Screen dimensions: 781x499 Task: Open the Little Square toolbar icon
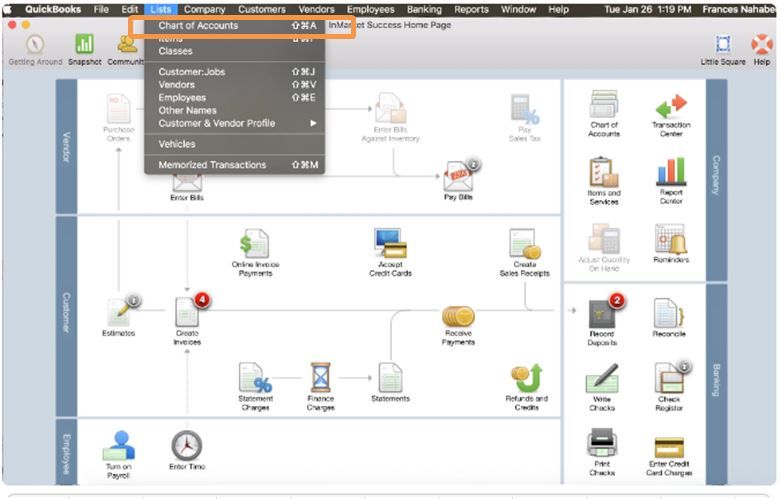point(723,44)
